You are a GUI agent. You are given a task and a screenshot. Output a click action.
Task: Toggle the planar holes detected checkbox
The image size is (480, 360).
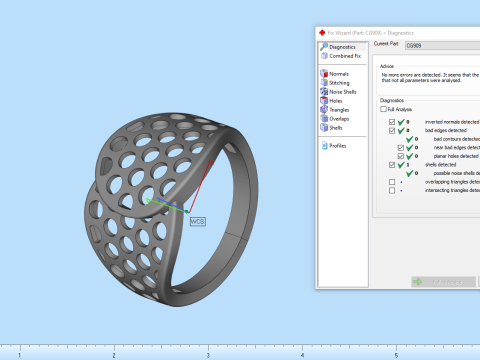coord(401,156)
